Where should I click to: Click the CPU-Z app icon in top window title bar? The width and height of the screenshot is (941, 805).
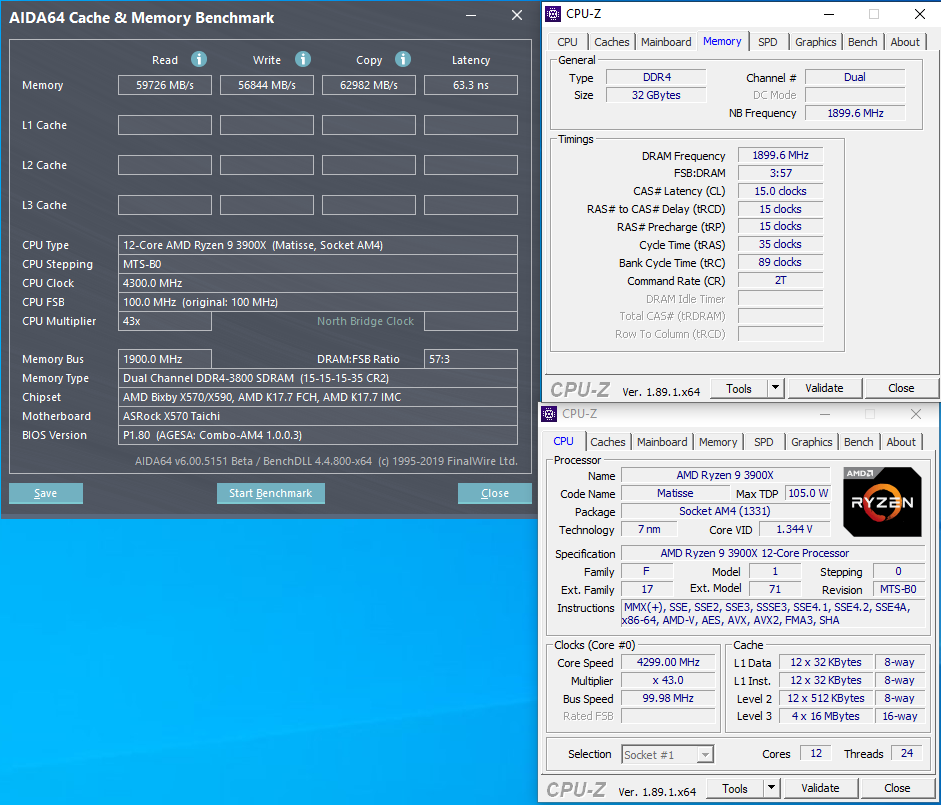point(553,14)
